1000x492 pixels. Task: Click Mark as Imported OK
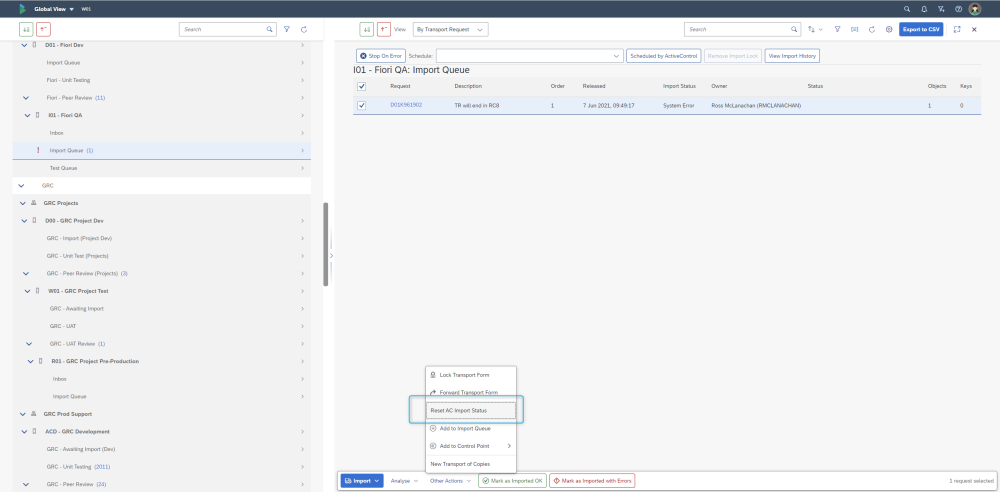(x=512, y=481)
